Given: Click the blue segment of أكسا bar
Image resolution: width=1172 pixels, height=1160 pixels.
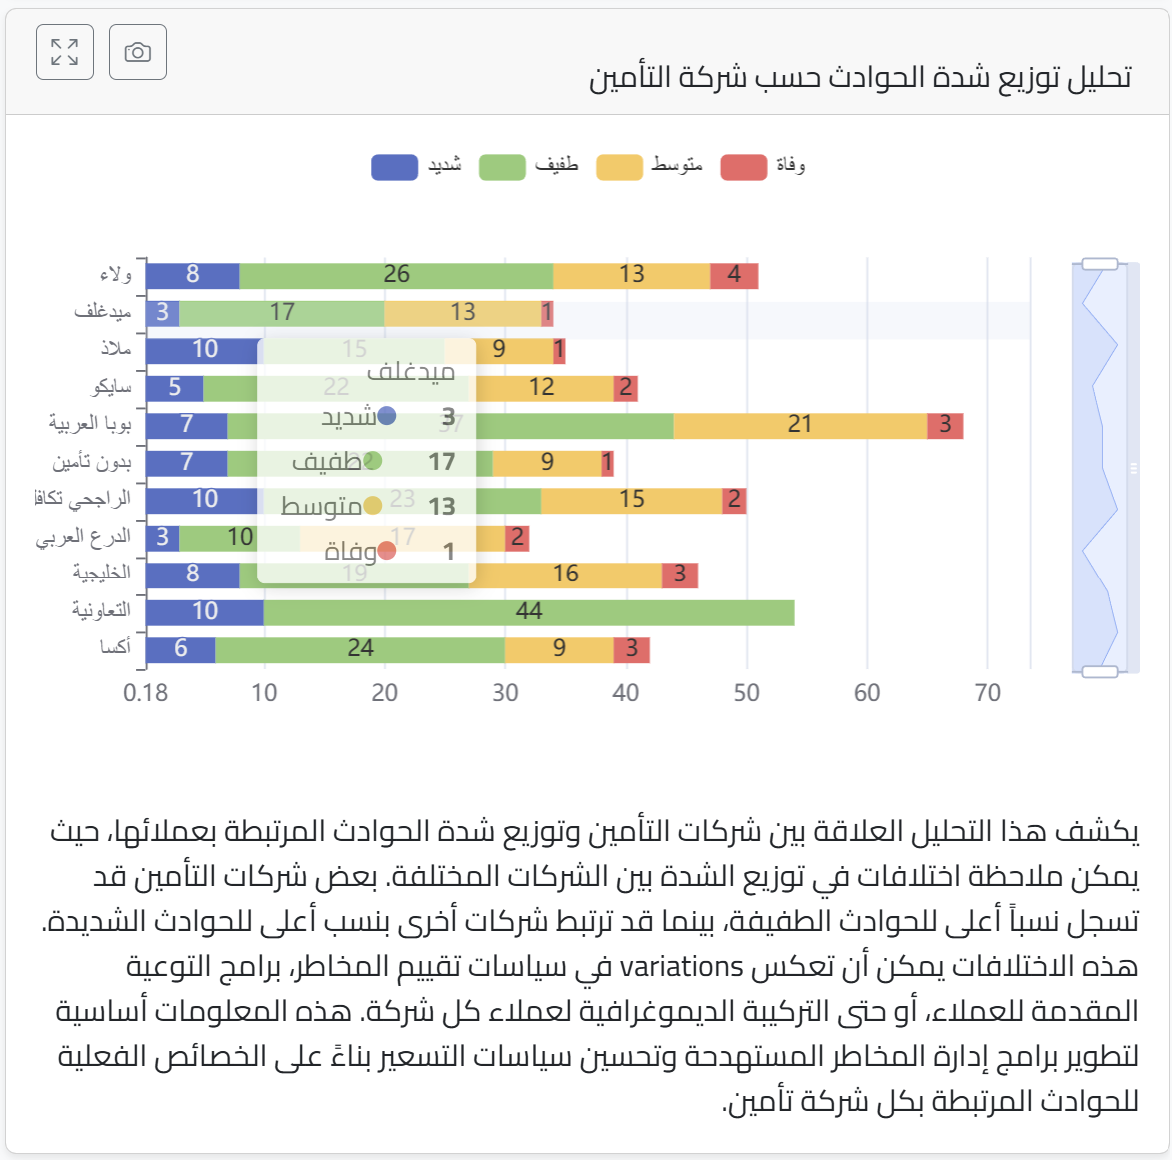Looking at the screenshot, I should (x=182, y=648).
